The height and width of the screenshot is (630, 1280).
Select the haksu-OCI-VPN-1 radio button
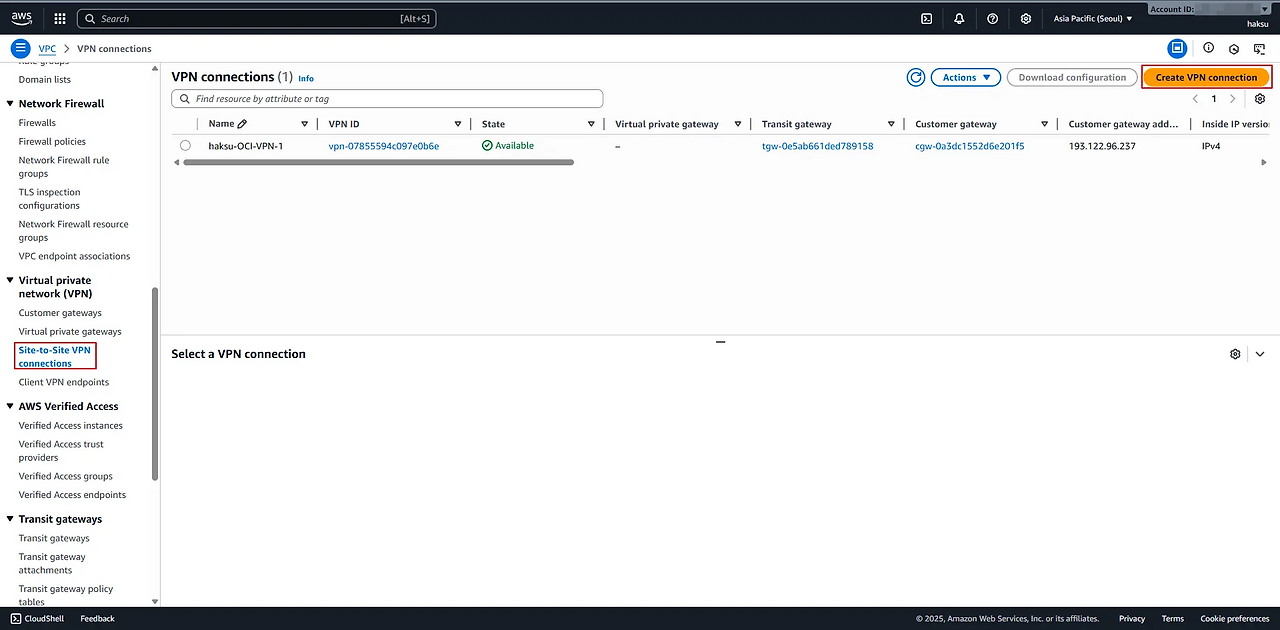point(185,146)
